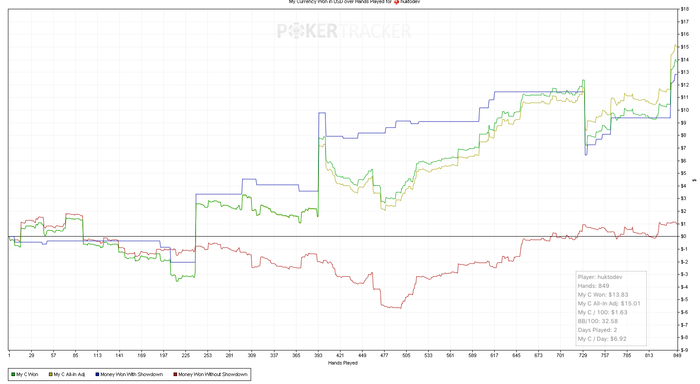The image size is (700, 384).
Task: Click the yellow My C All-In Adj legend swatch
Action: pos(50,374)
